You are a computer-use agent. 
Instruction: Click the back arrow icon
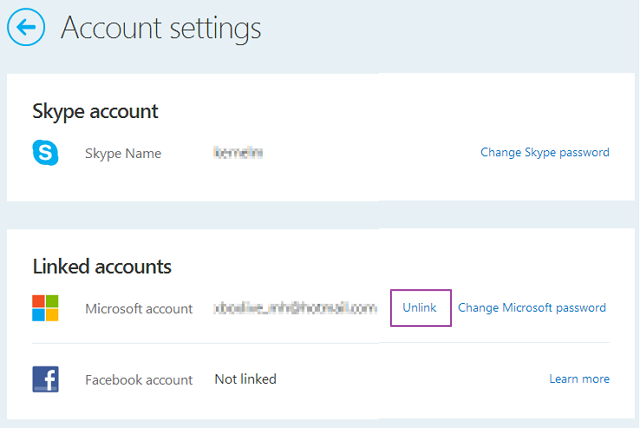[26, 28]
